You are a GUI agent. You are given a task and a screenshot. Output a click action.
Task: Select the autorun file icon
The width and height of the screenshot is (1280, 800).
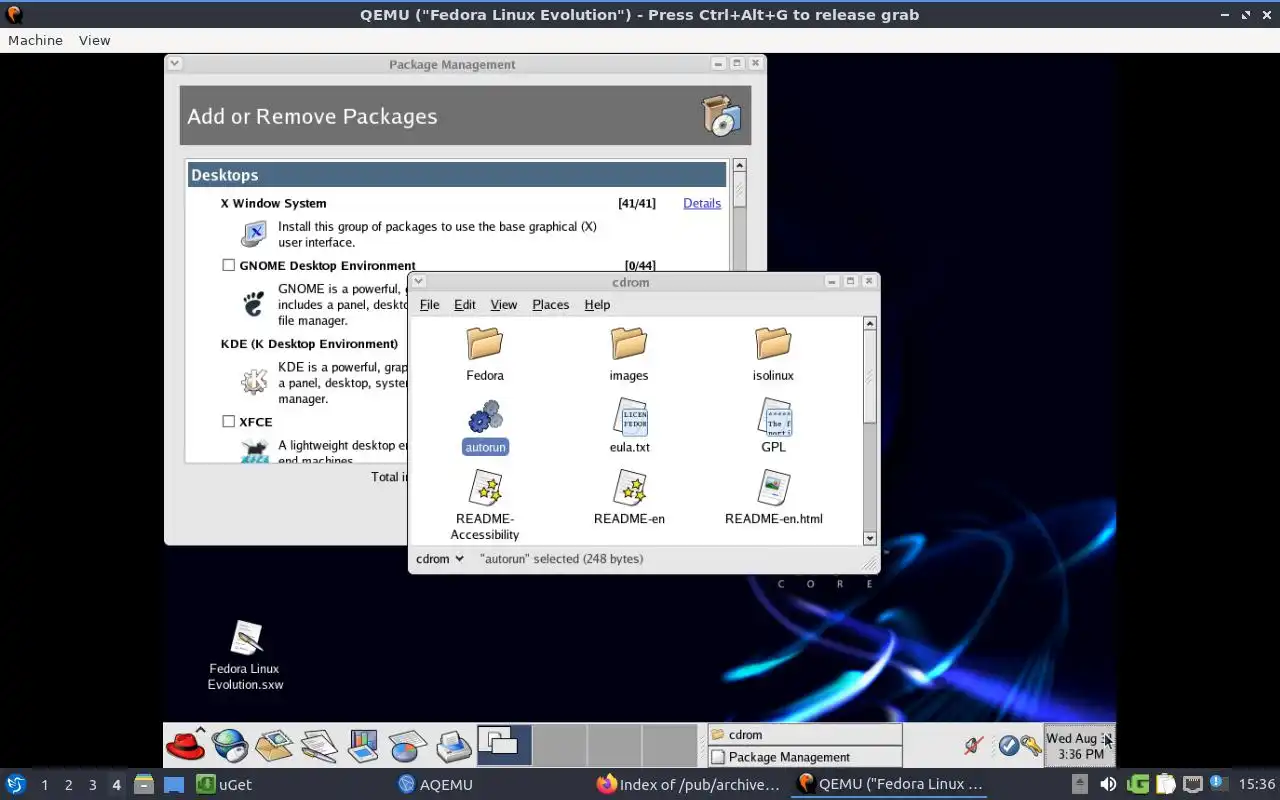(x=485, y=417)
